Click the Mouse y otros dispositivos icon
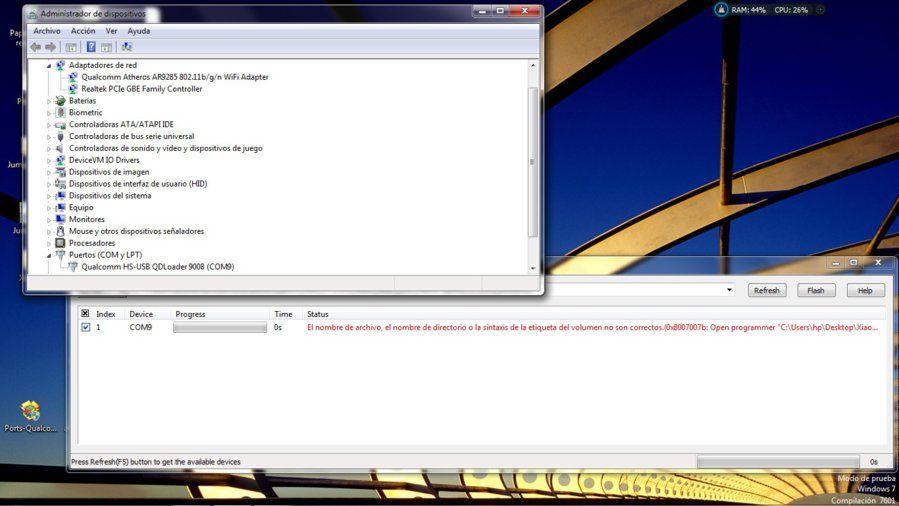The height and width of the screenshot is (506, 899). tap(60, 231)
